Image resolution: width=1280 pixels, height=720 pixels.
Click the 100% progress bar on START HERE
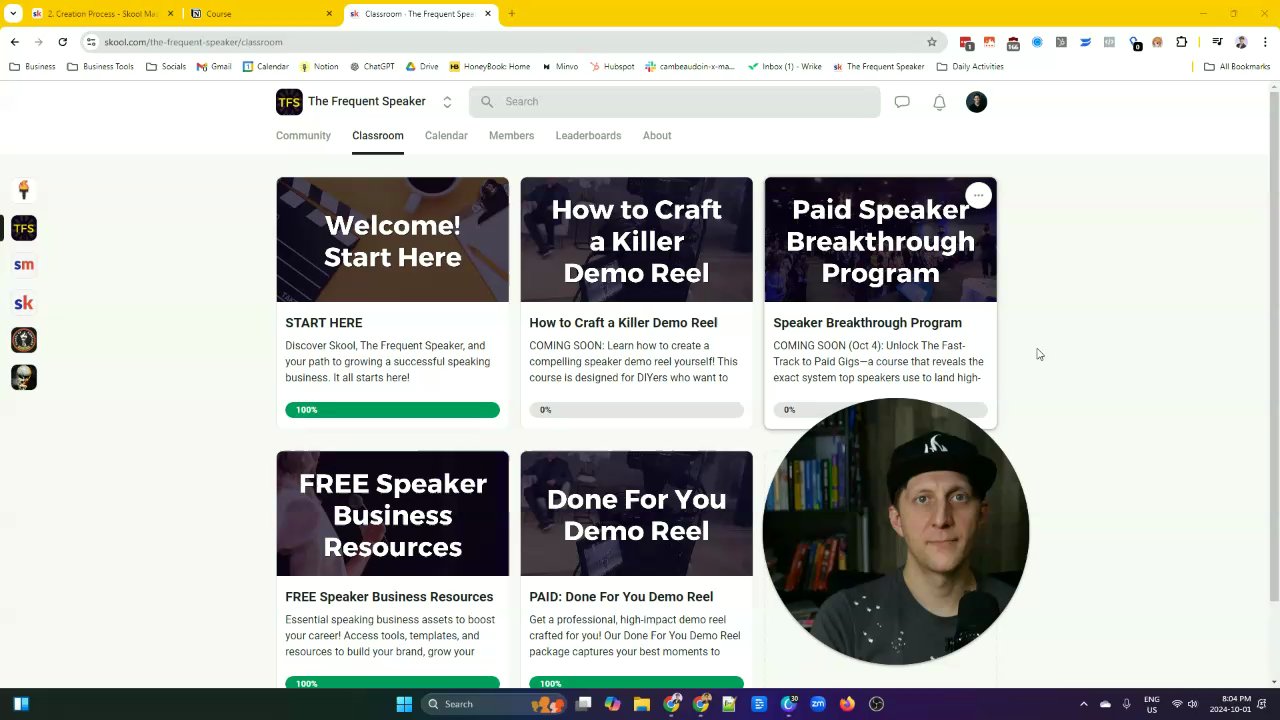[x=392, y=409]
